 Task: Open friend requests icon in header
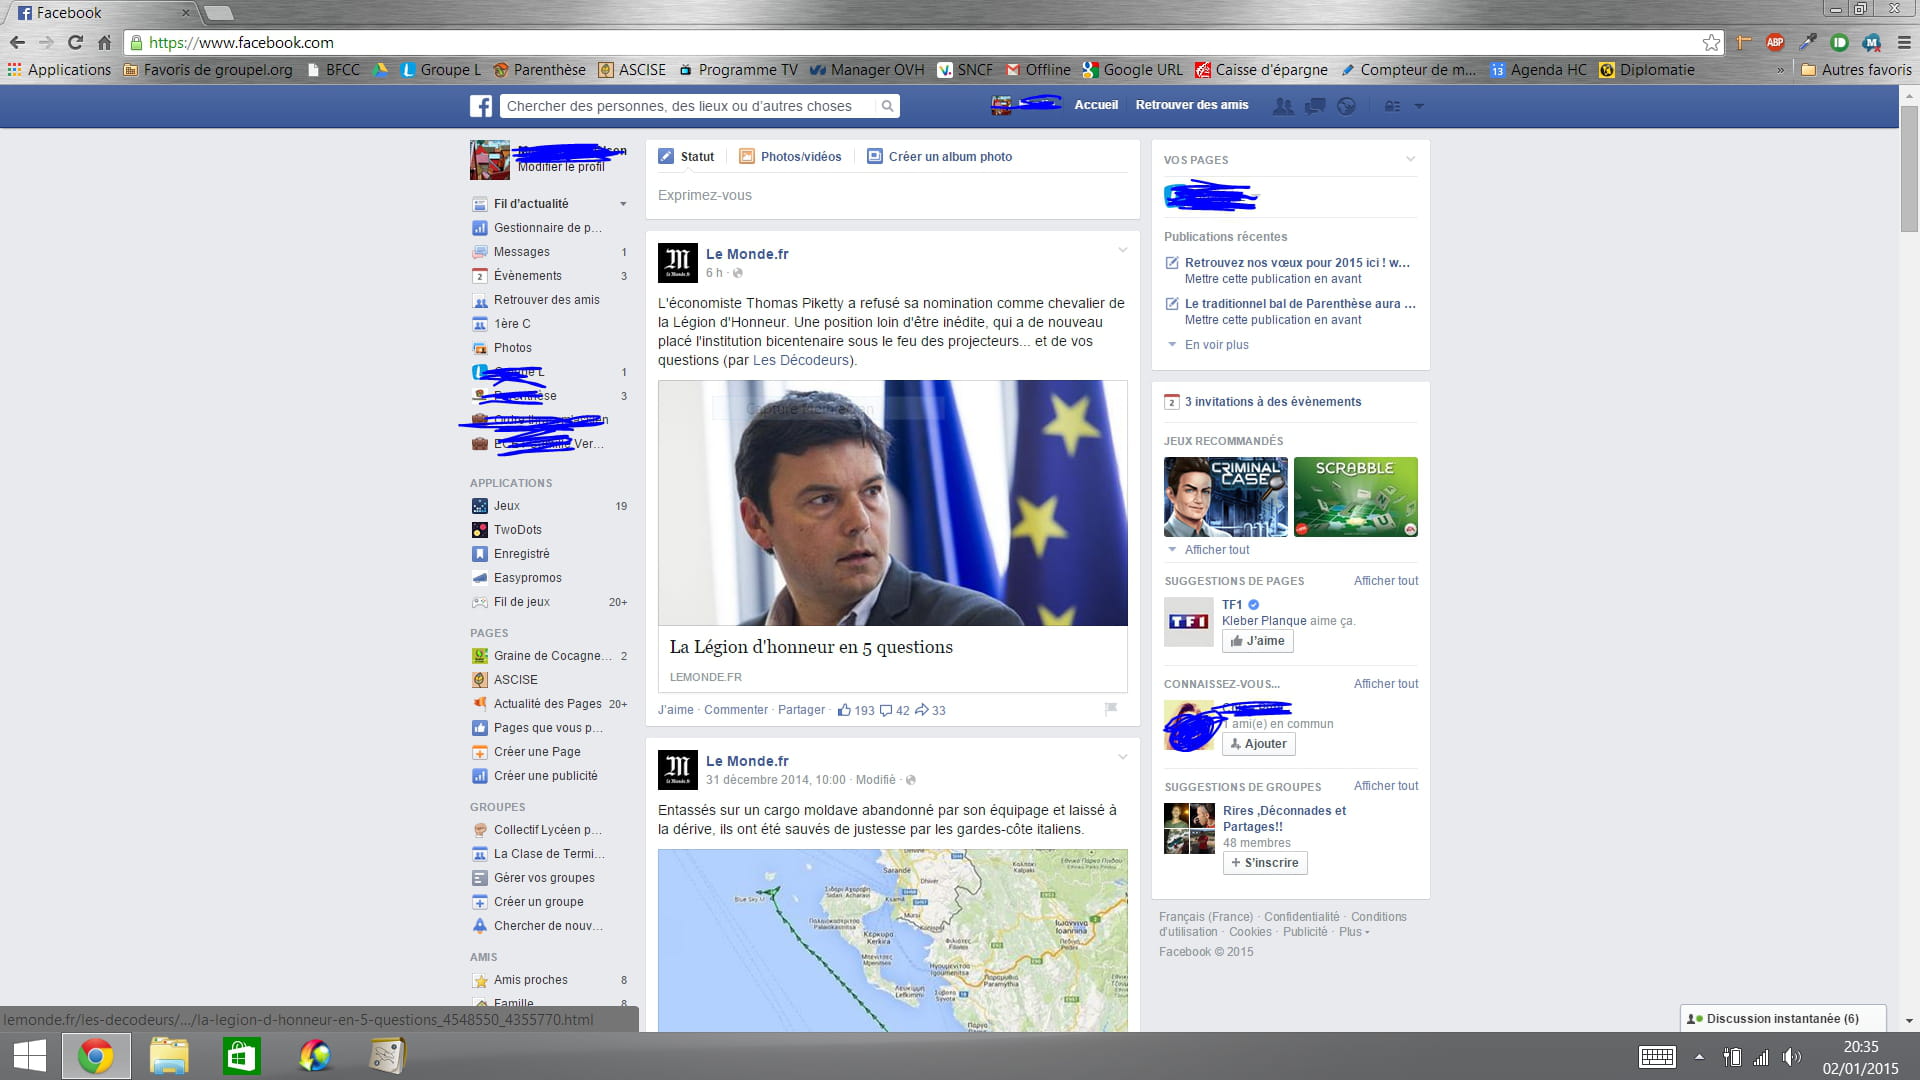point(1282,106)
